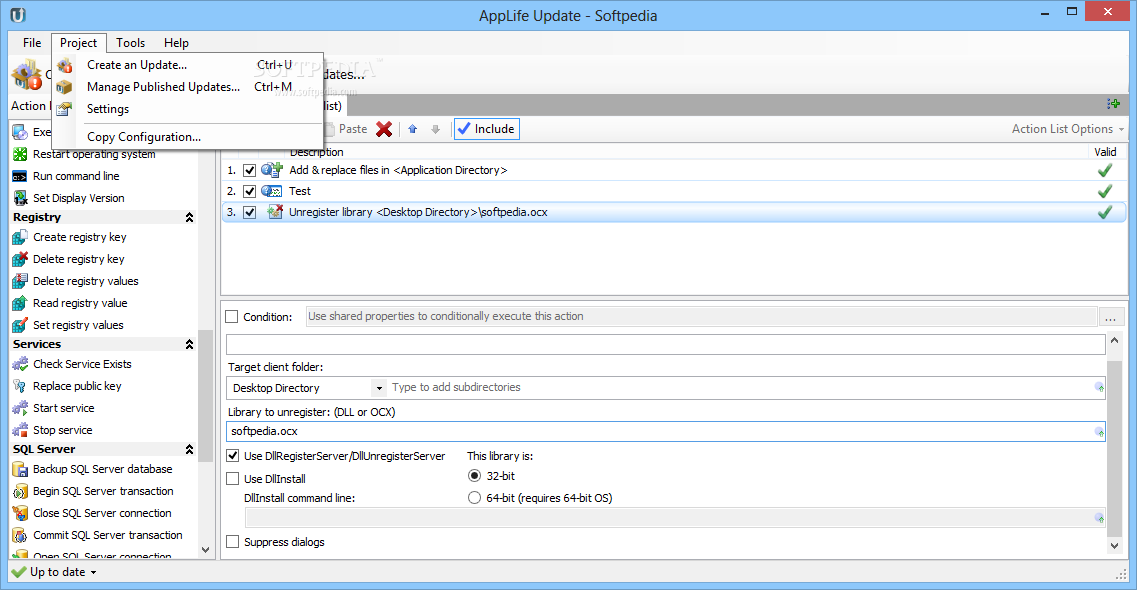Select 64-bit (requires 64-bit OS) option
This screenshot has width=1137, height=590.
pyautogui.click(x=474, y=498)
